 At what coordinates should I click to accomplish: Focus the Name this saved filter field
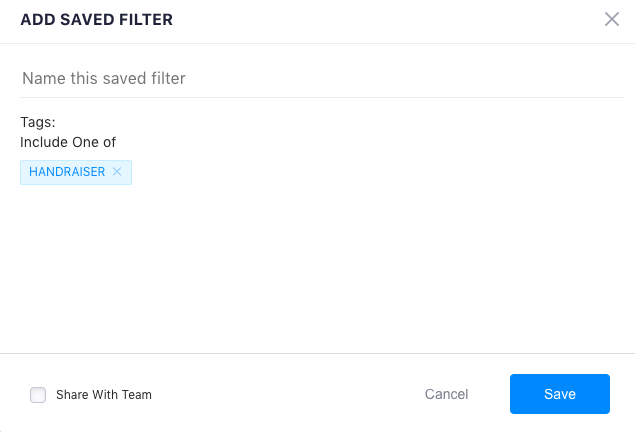pos(320,78)
